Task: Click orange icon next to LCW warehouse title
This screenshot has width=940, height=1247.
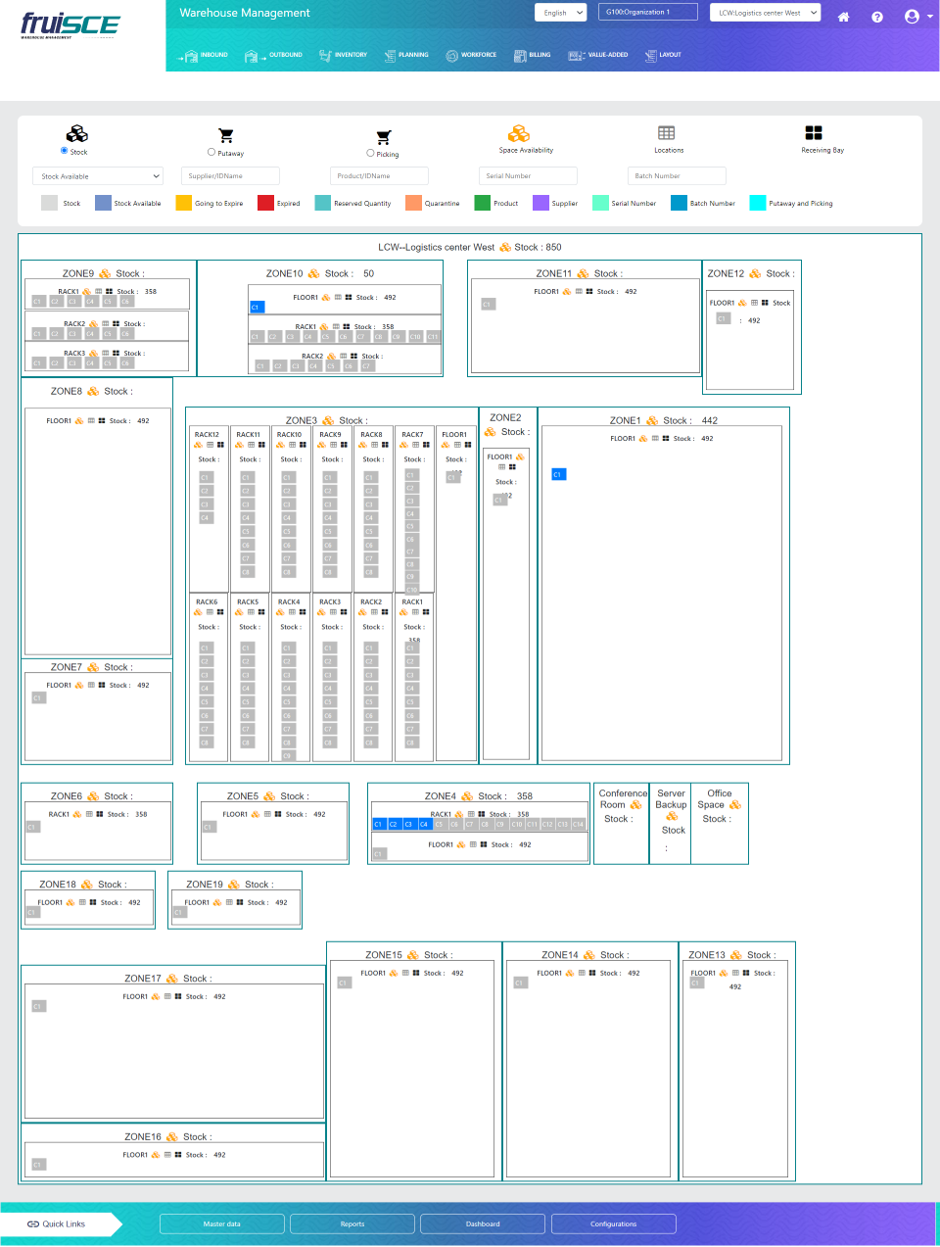Action: tap(505, 246)
